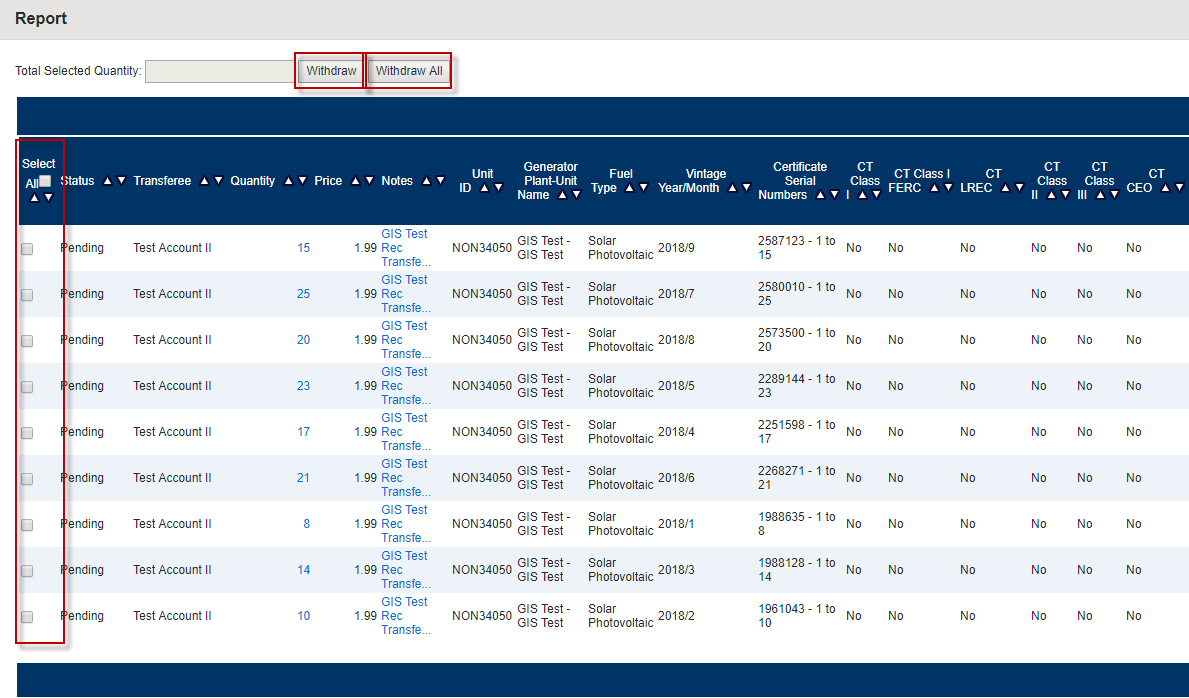
Task: Sort Certificate Serial Numbers ascending arrow
Action: coord(819,195)
